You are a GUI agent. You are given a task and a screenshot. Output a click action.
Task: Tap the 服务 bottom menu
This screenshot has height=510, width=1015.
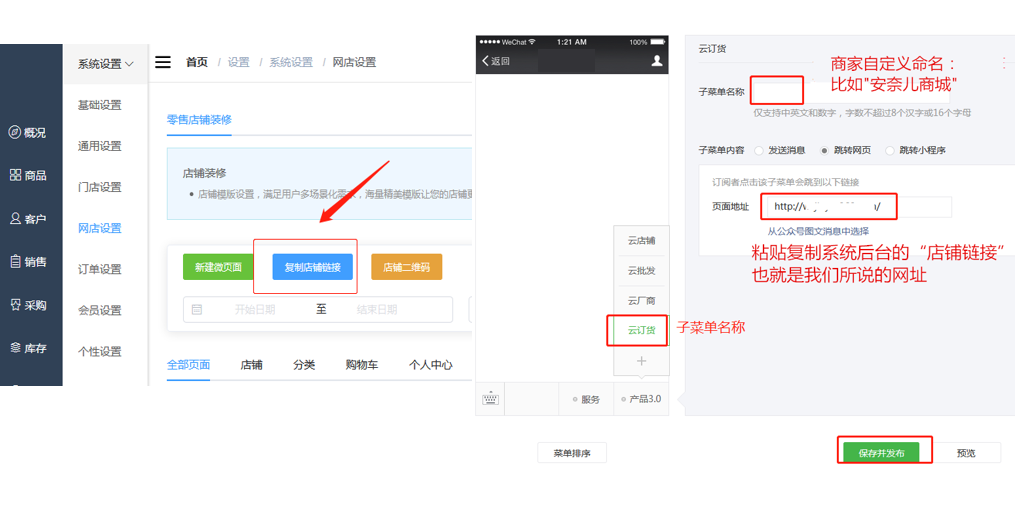[586, 399]
